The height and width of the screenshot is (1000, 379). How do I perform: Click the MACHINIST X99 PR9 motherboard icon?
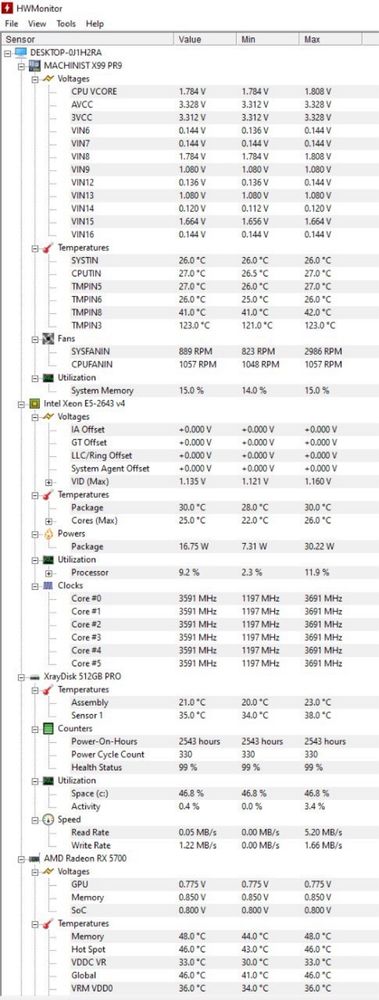coord(35,65)
